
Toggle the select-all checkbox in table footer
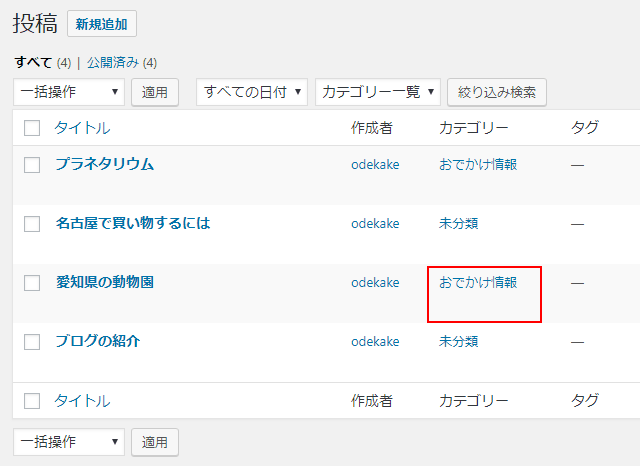coord(32,401)
